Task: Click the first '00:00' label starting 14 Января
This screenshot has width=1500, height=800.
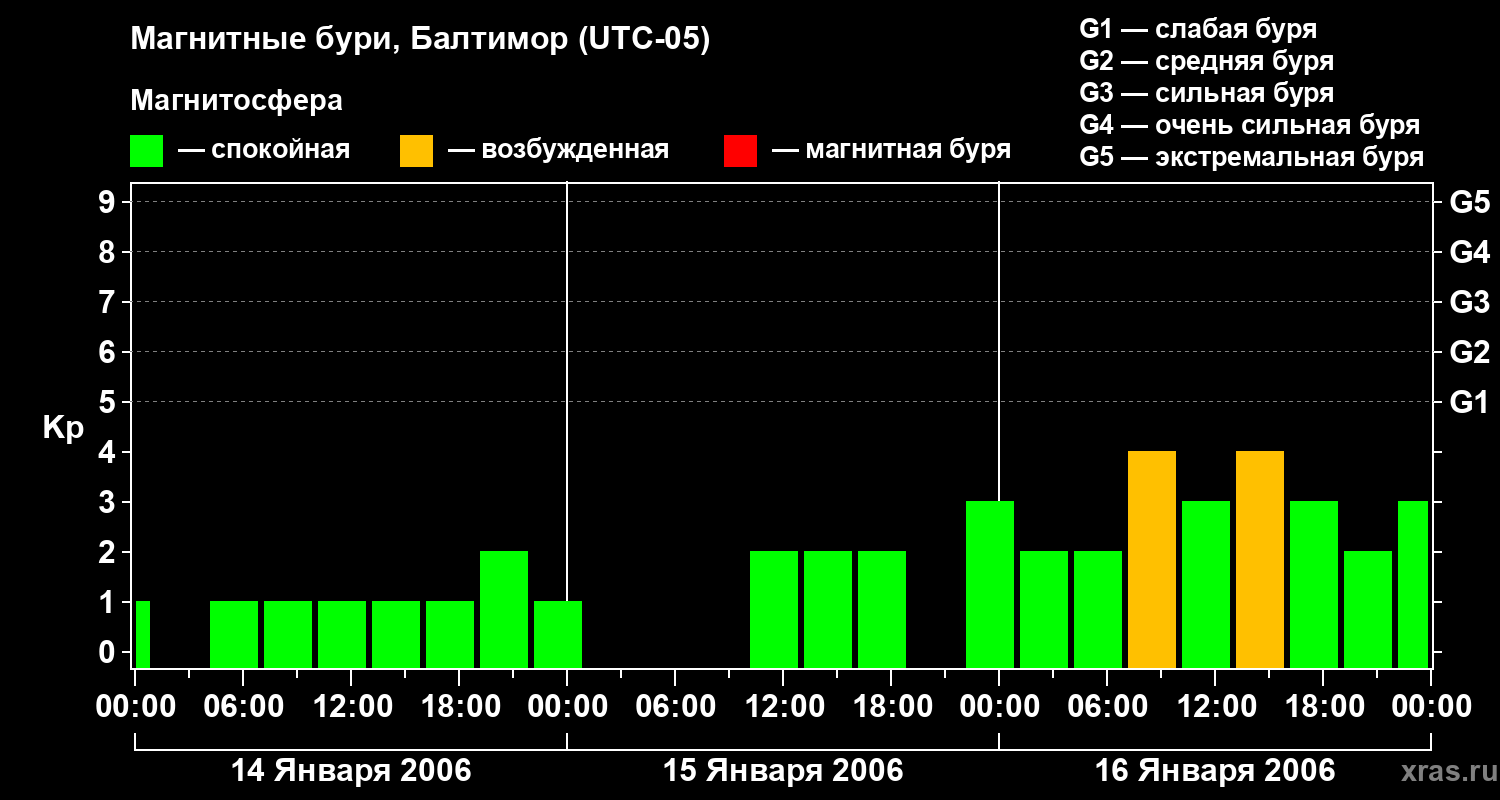Action: (x=135, y=706)
